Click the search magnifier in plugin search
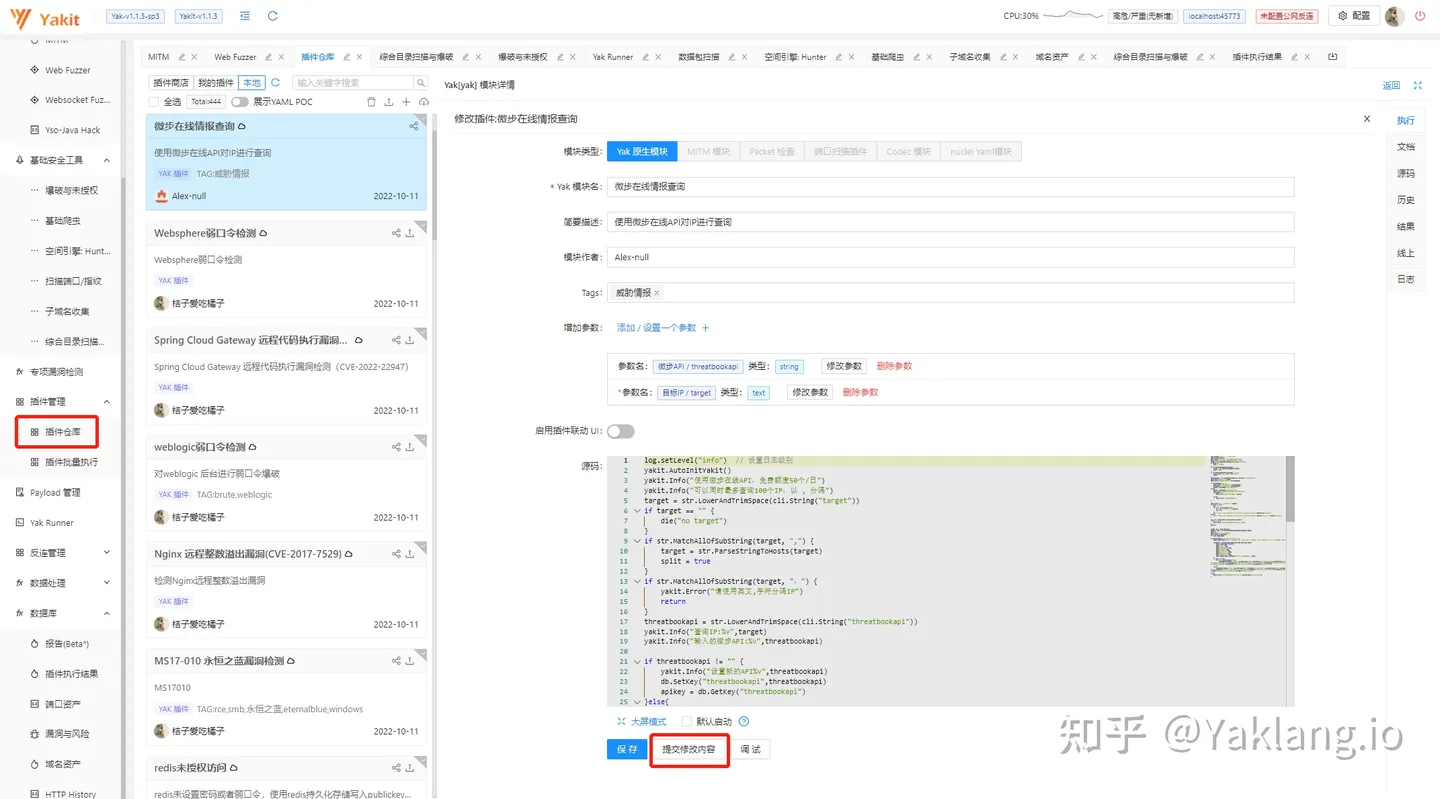The height and width of the screenshot is (799, 1440). tap(421, 83)
